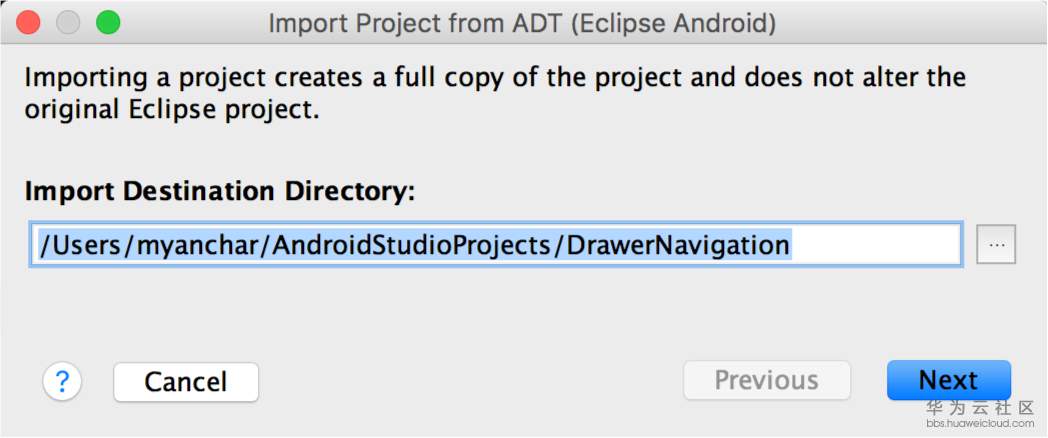The width and height of the screenshot is (1048, 438).
Task: Minimize the dialog with the yellow button
Action: point(68,23)
